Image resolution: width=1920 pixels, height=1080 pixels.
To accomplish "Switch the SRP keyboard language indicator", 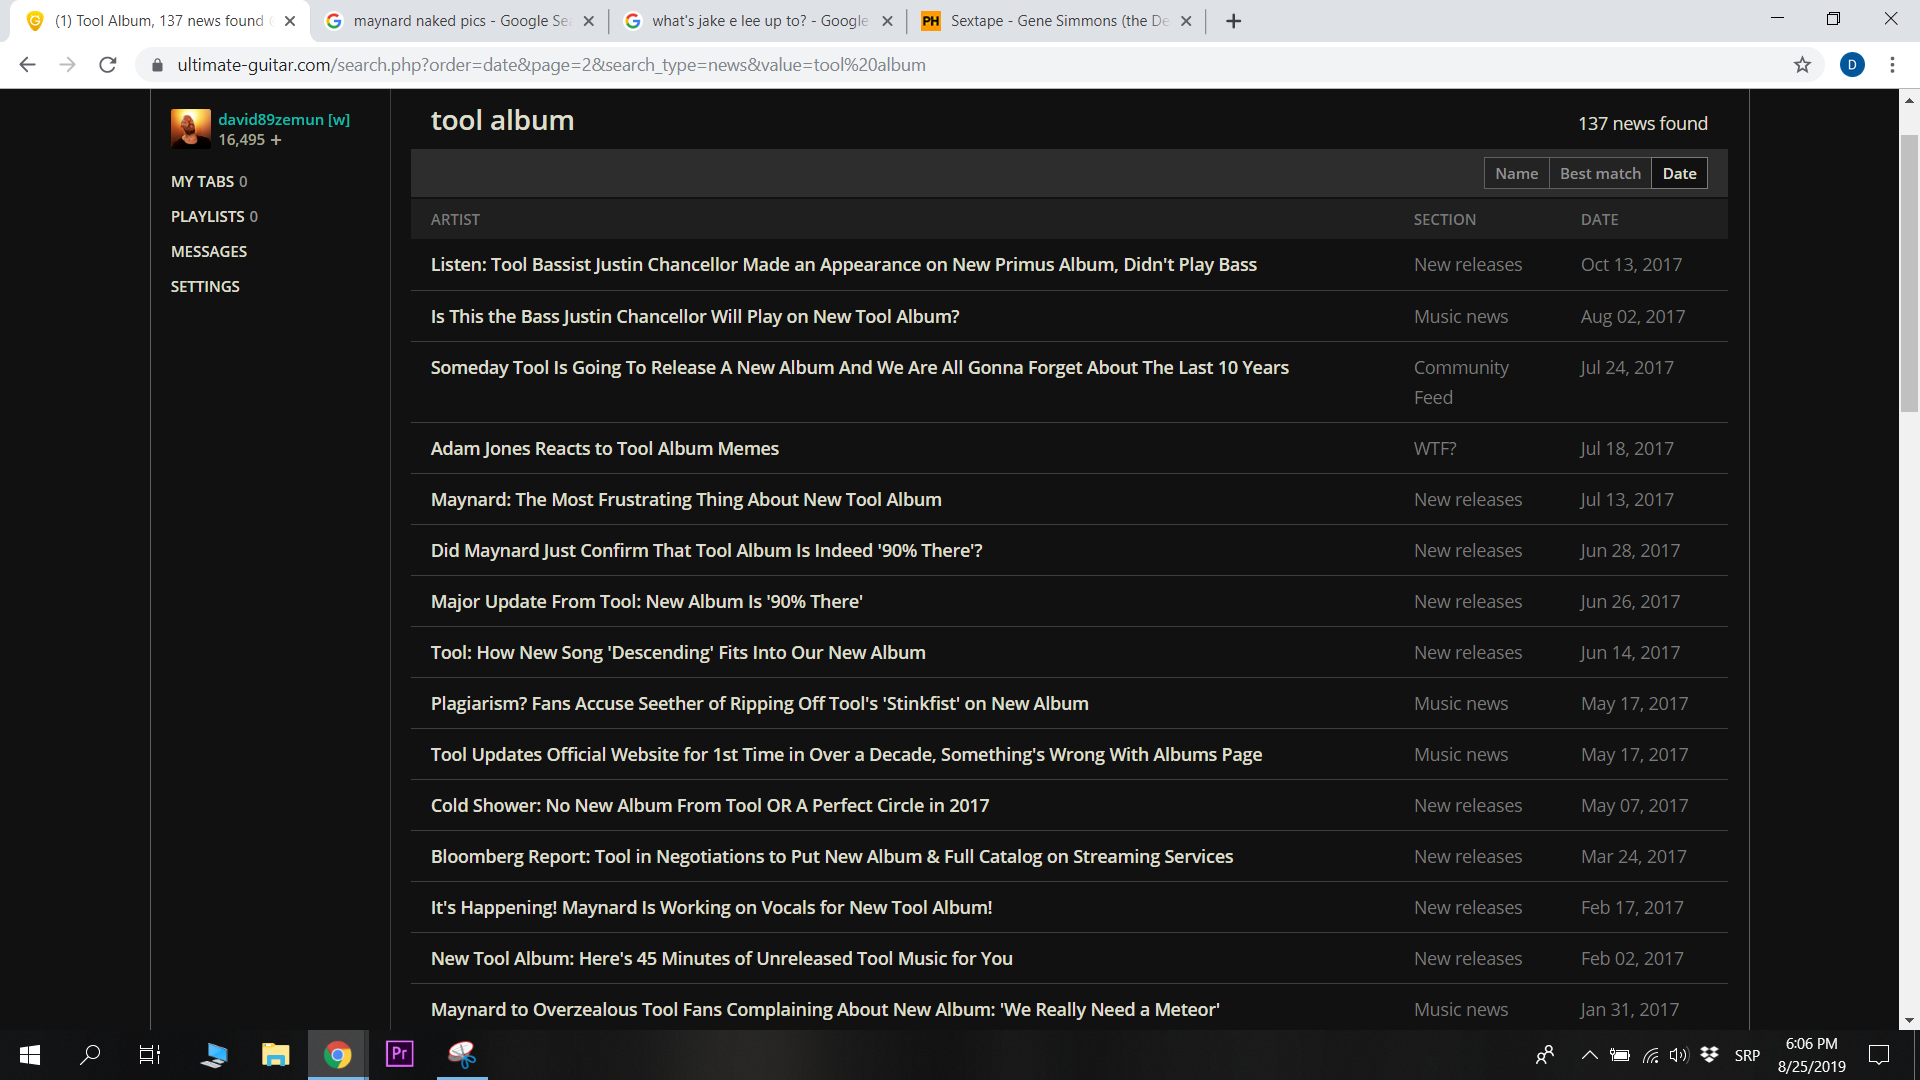I will (x=1747, y=1055).
